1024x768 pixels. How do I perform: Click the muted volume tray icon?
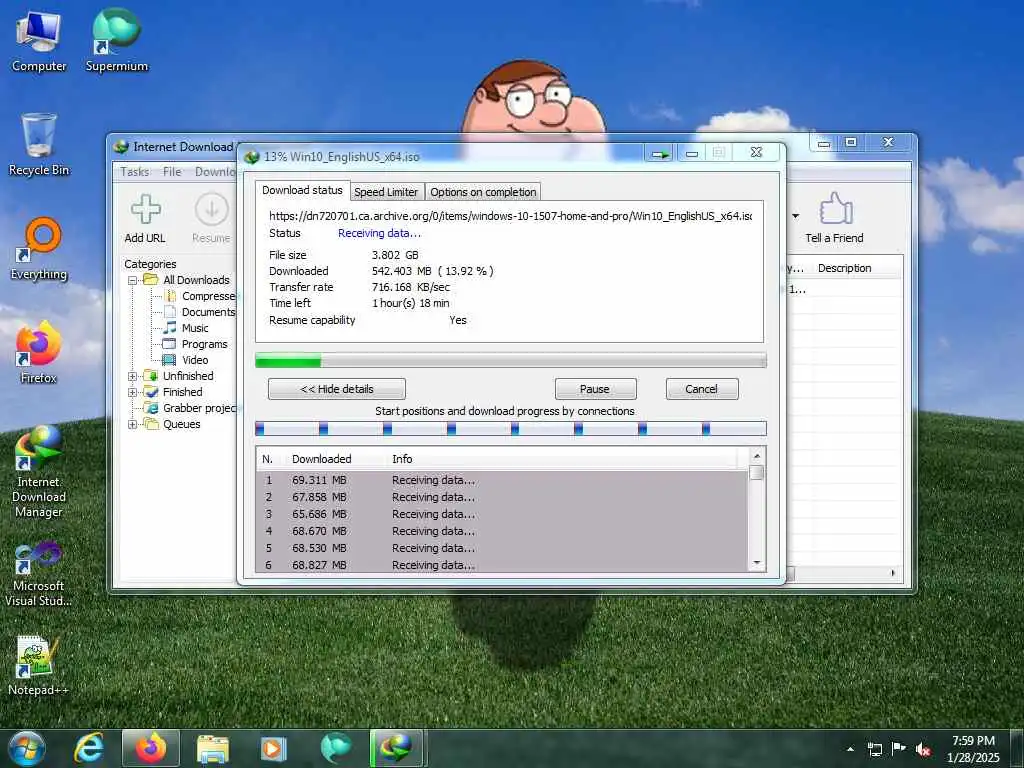[x=923, y=749]
